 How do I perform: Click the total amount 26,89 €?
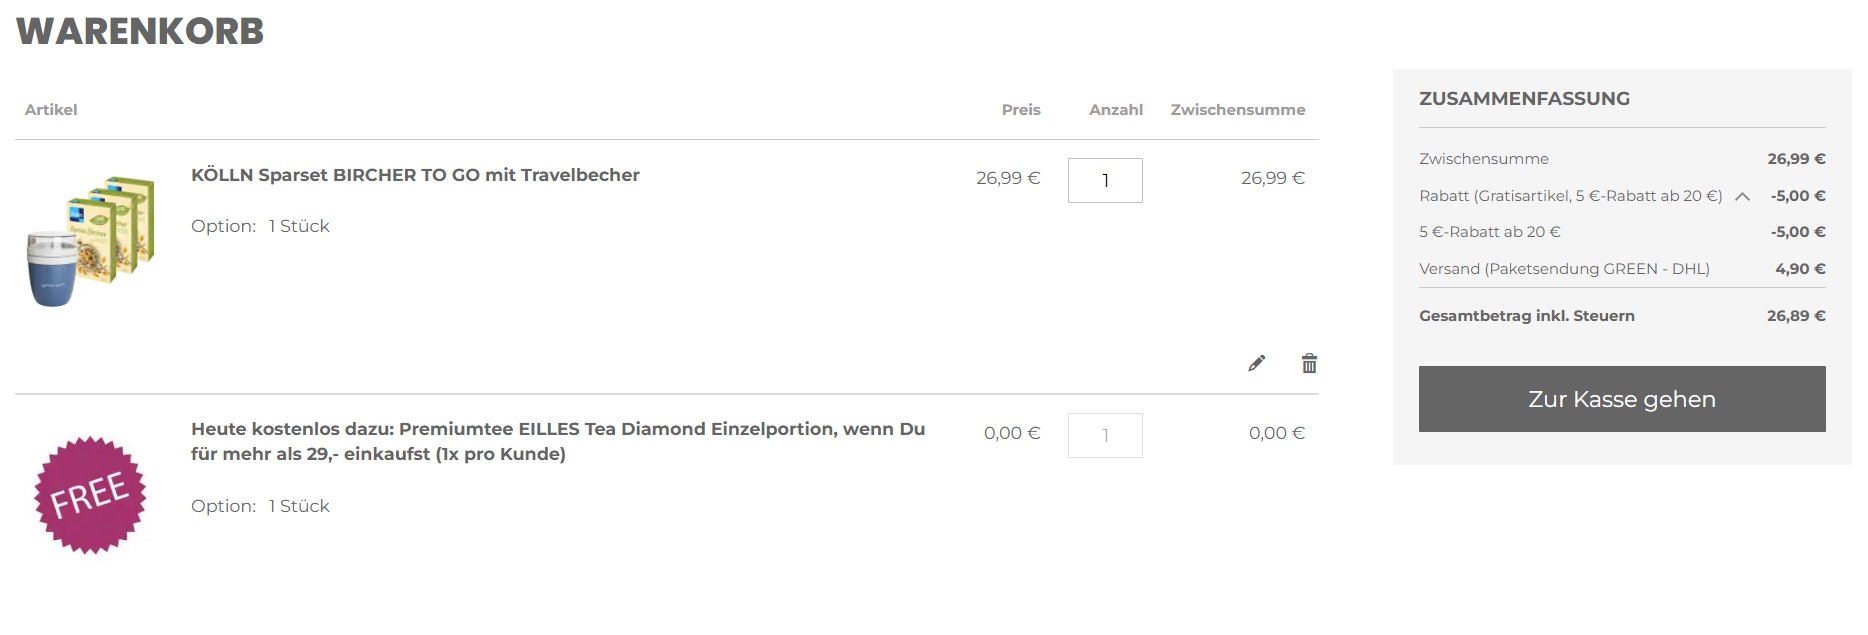tap(1795, 316)
